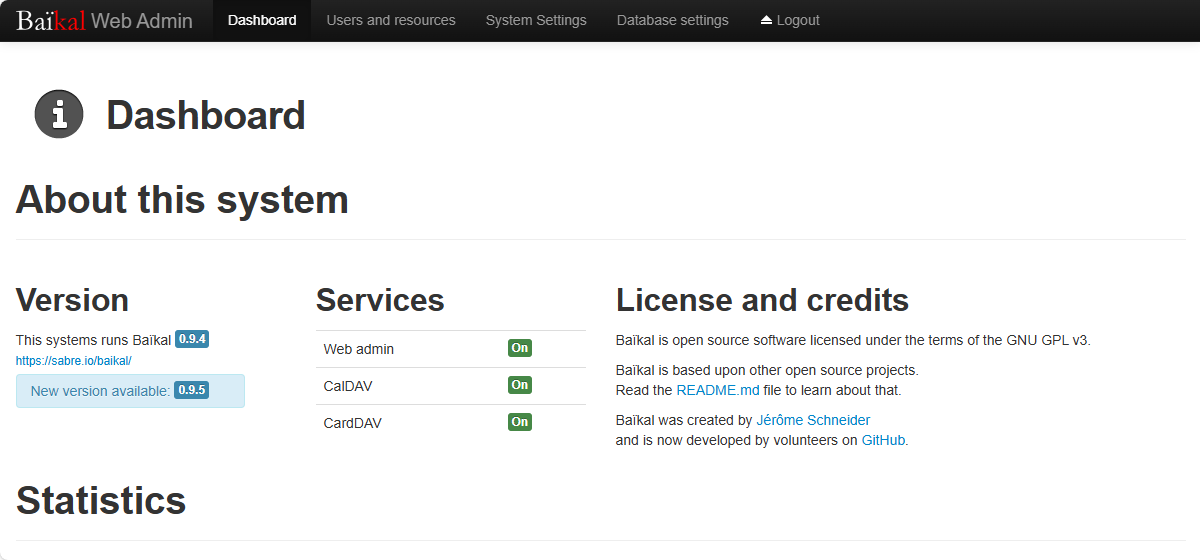Screen dimensions: 1200x560
Task: Click the License and credits heading
Action: [x=762, y=300]
